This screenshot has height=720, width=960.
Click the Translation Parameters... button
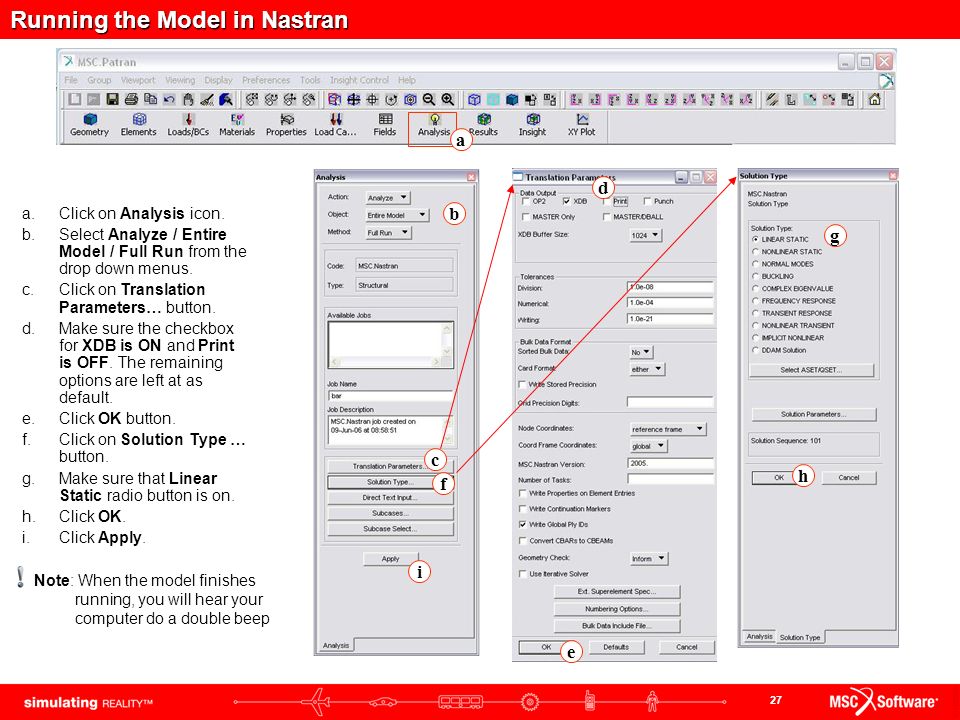point(389,467)
